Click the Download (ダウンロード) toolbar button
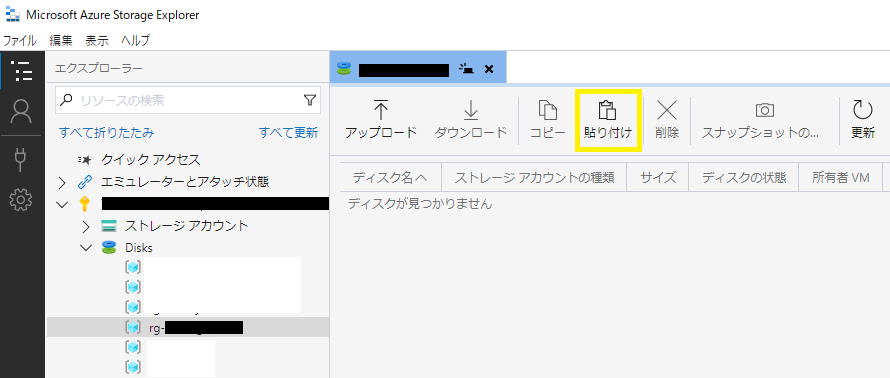The width and height of the screenshot is (890, 378). (x=471, y=120)
